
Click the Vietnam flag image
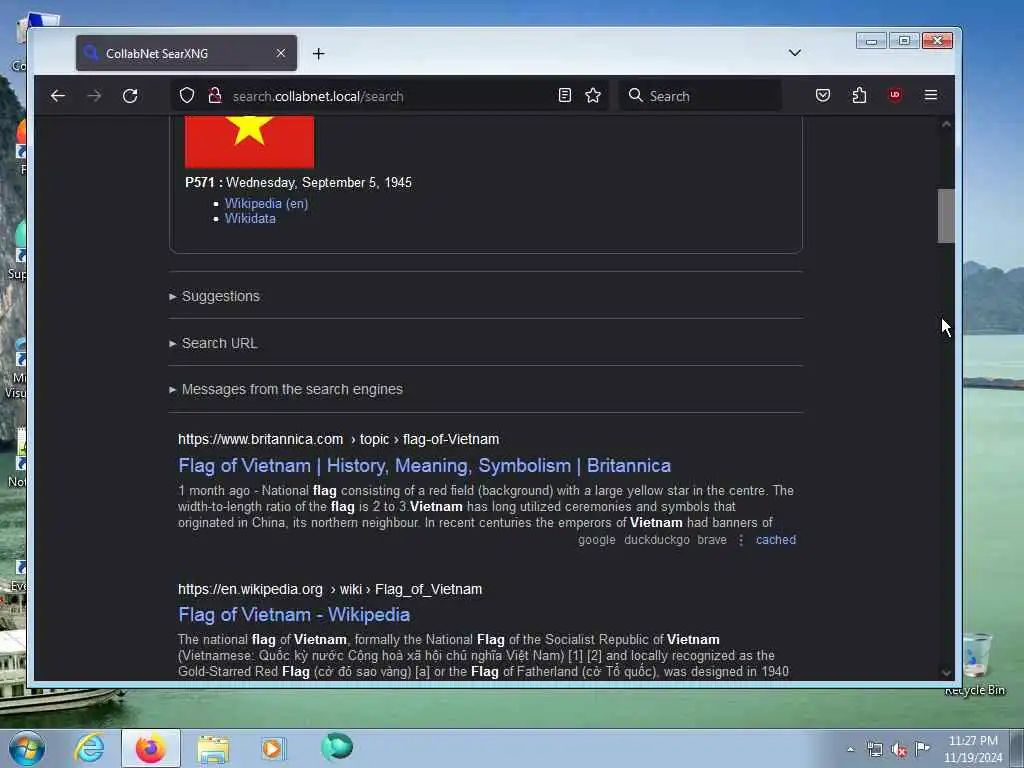[x=249, y=142]
